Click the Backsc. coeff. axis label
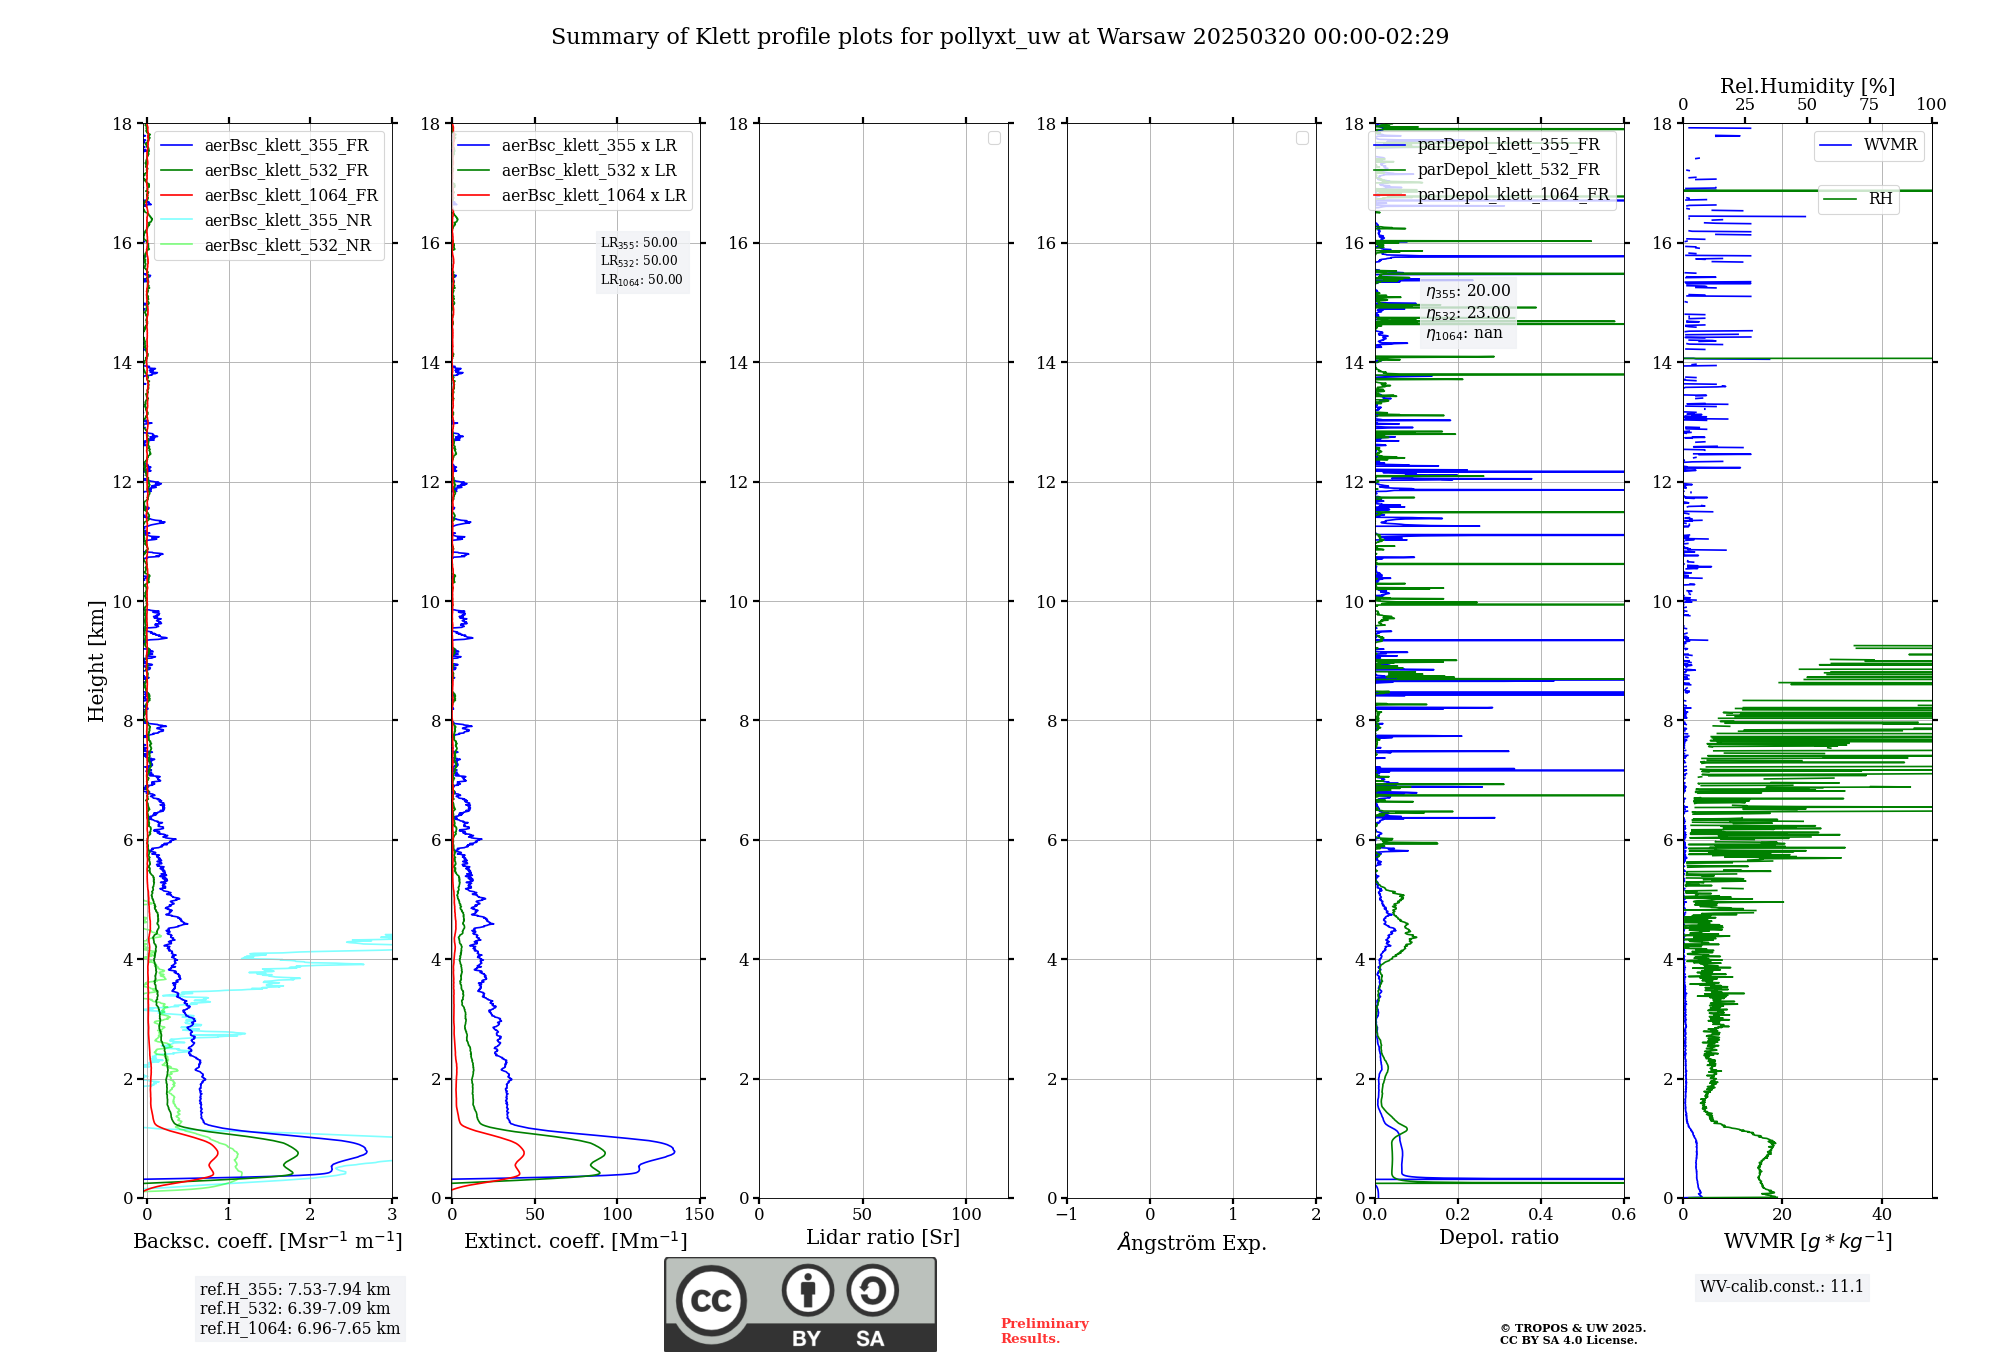 pos(268,1241)
